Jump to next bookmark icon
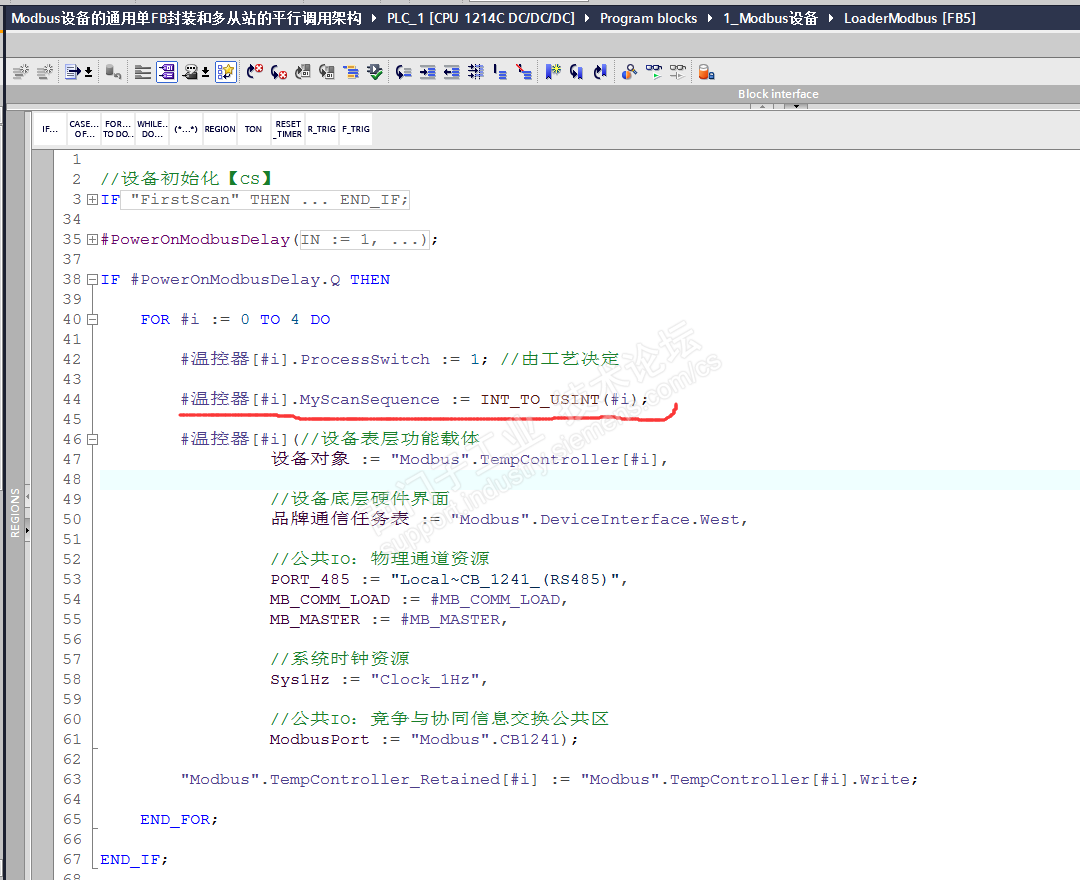 pyautogui.click(x=577, y=72)
